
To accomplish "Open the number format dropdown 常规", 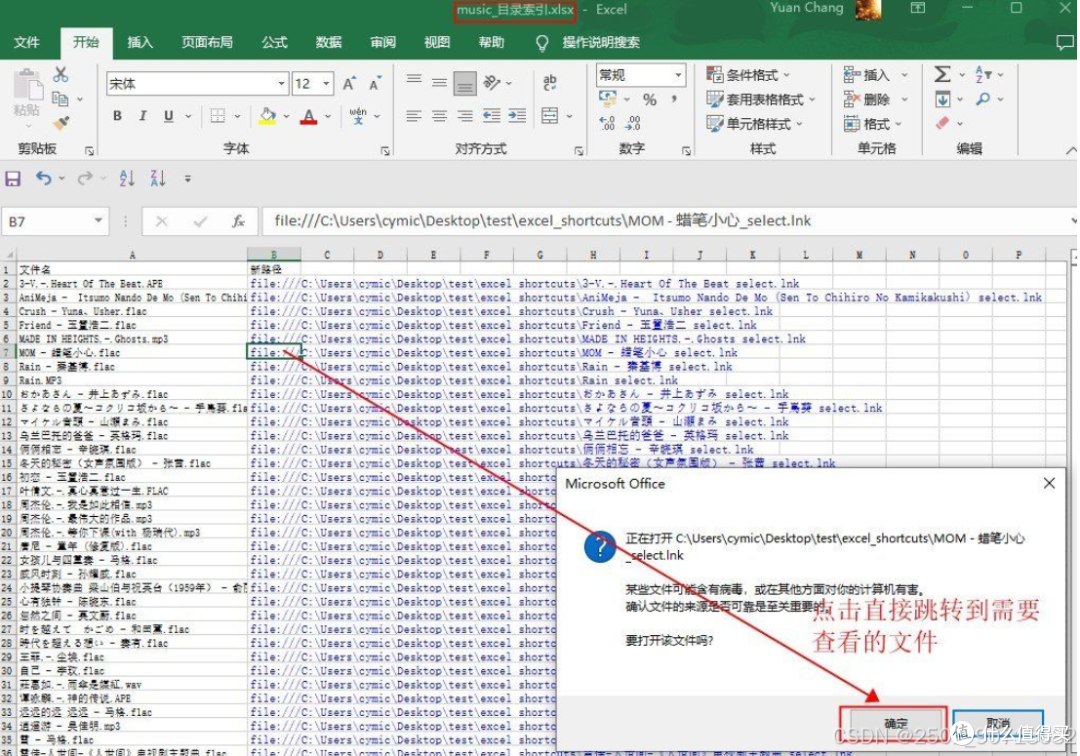I will click(x=678, y=75).
